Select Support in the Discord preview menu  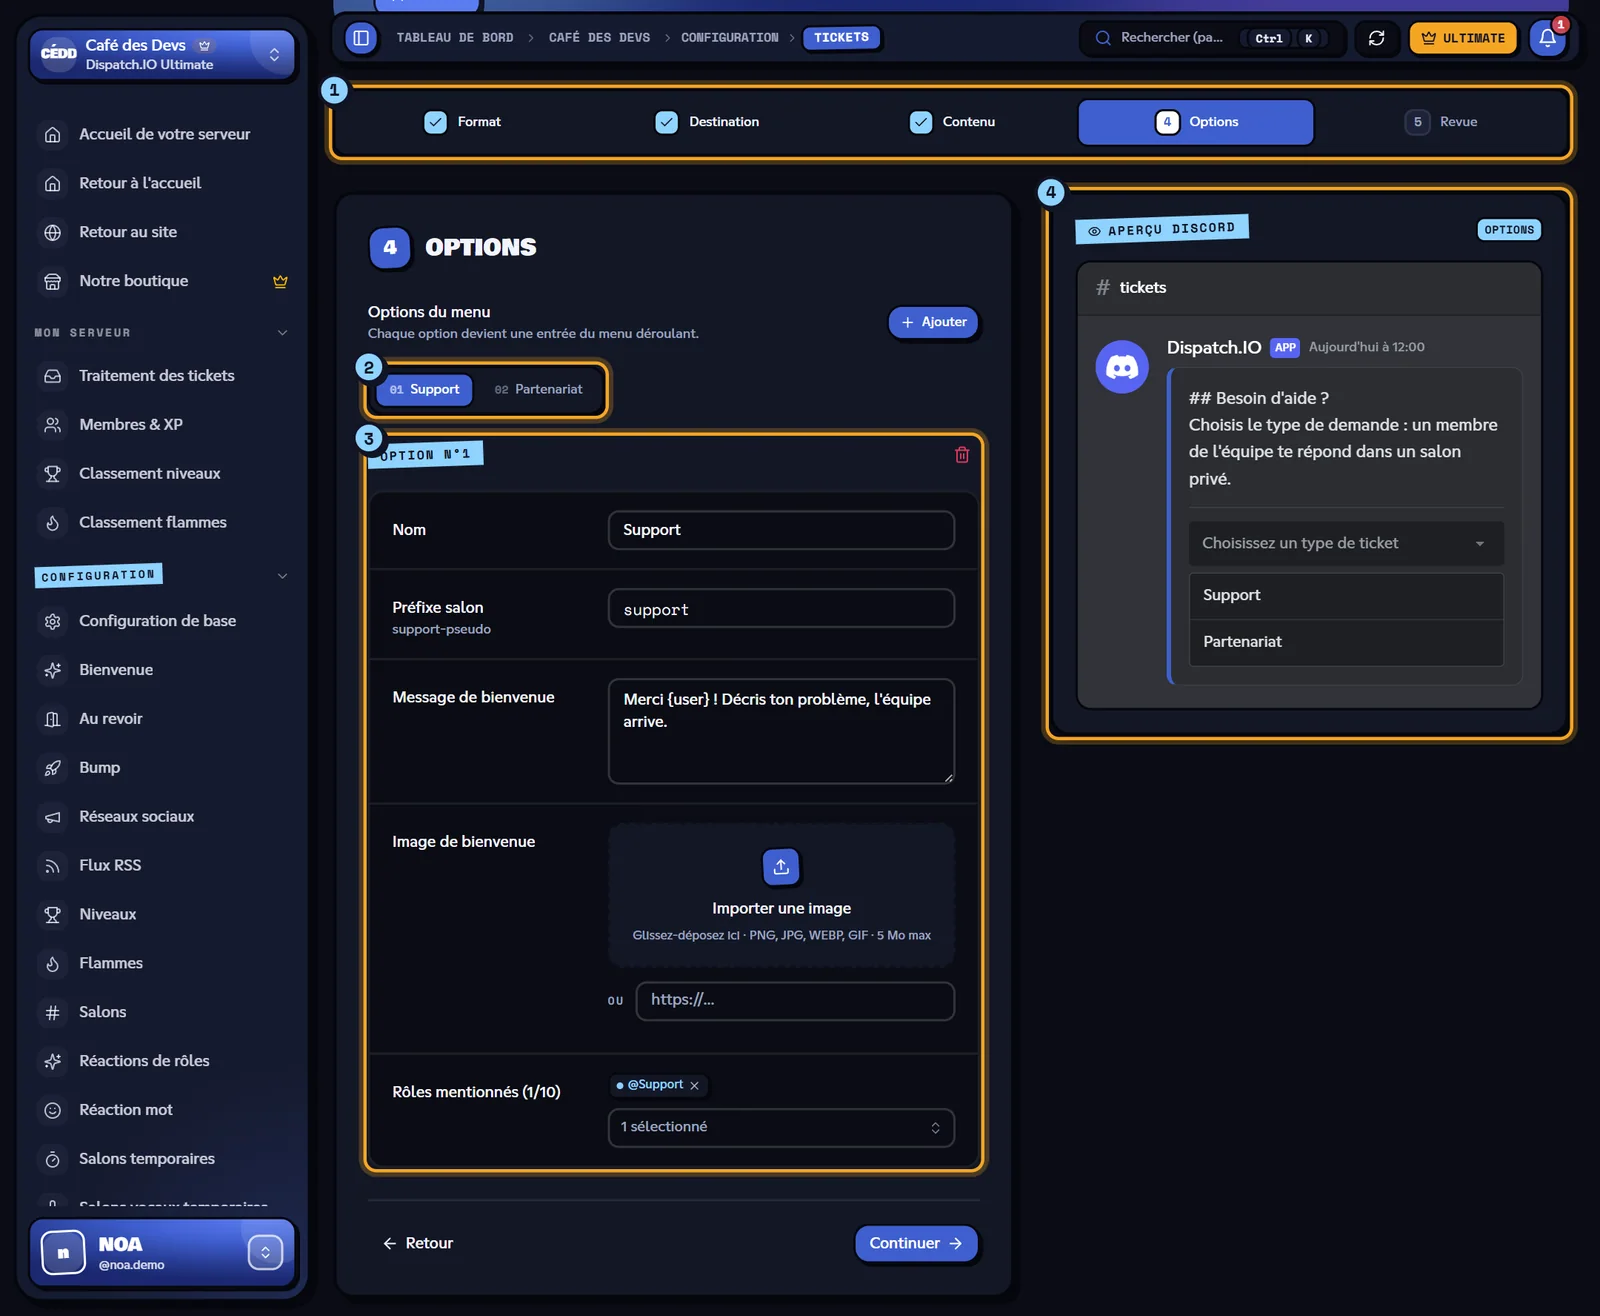click(x=1346, y=596)
